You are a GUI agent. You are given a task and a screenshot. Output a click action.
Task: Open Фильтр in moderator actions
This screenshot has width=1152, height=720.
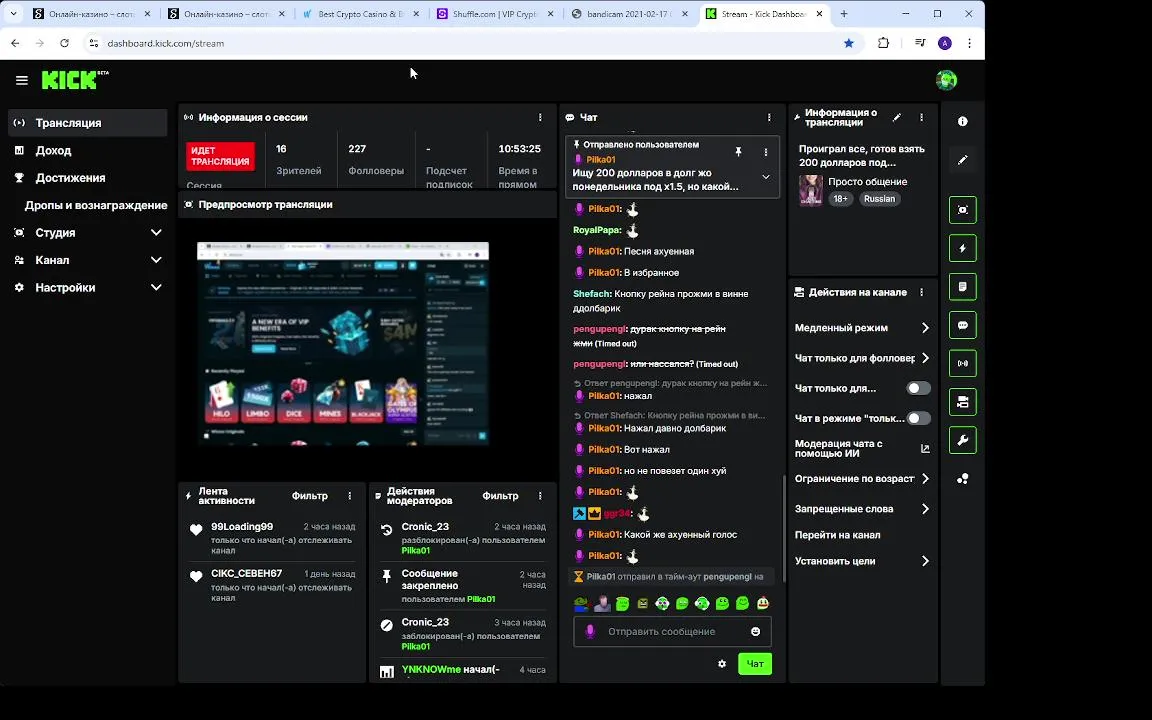(x=500, y=496)
